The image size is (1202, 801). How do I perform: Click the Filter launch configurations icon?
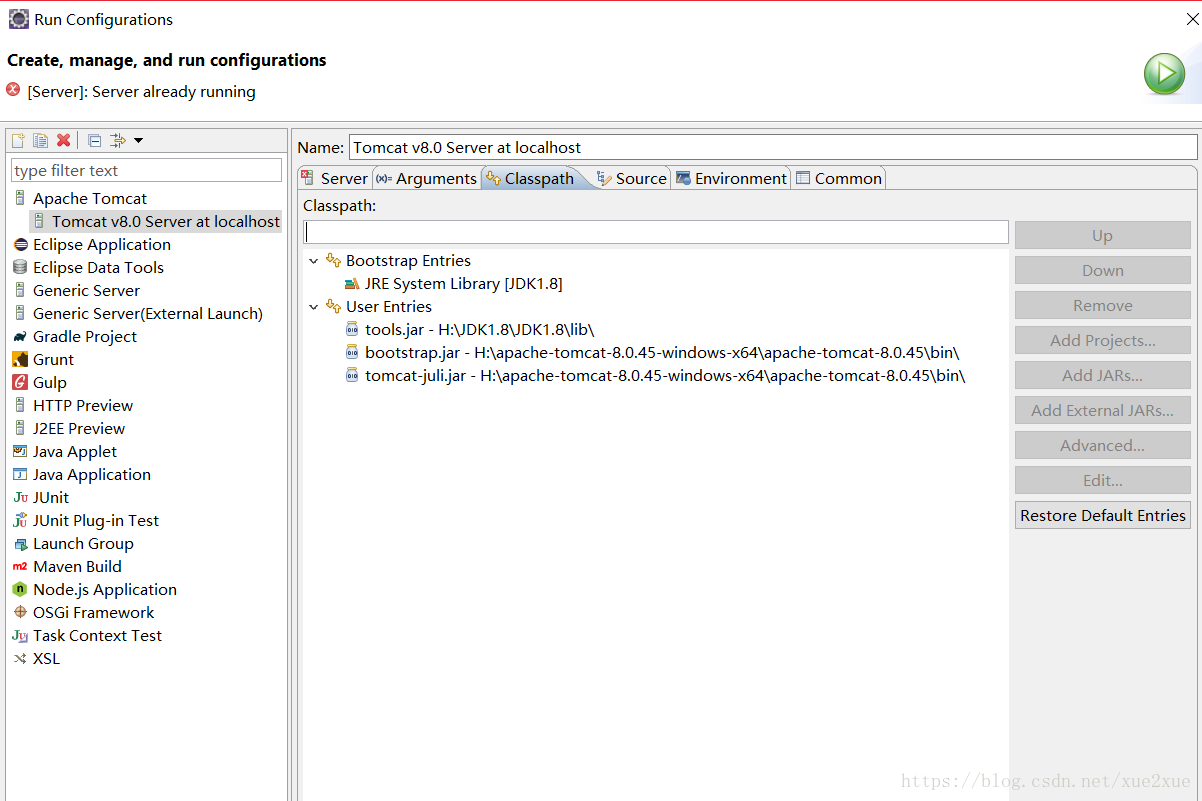[118, 140]
